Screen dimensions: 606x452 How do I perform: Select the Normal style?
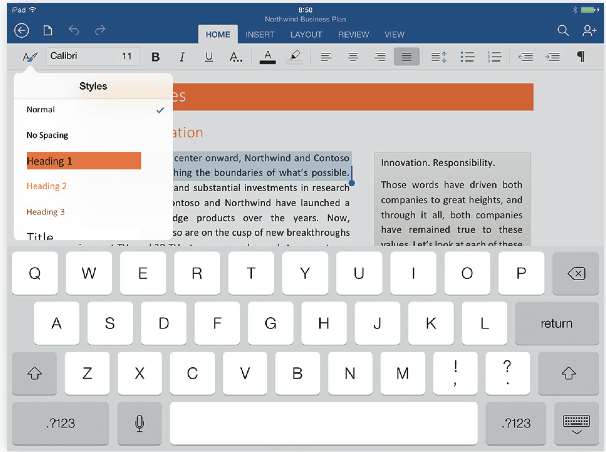tap(93, 110)
